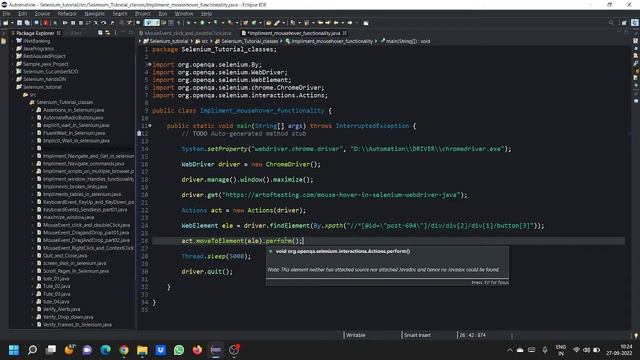Click the green Run toolbar button
This screenshot has width=640, height=360.
tap(202, 23)
